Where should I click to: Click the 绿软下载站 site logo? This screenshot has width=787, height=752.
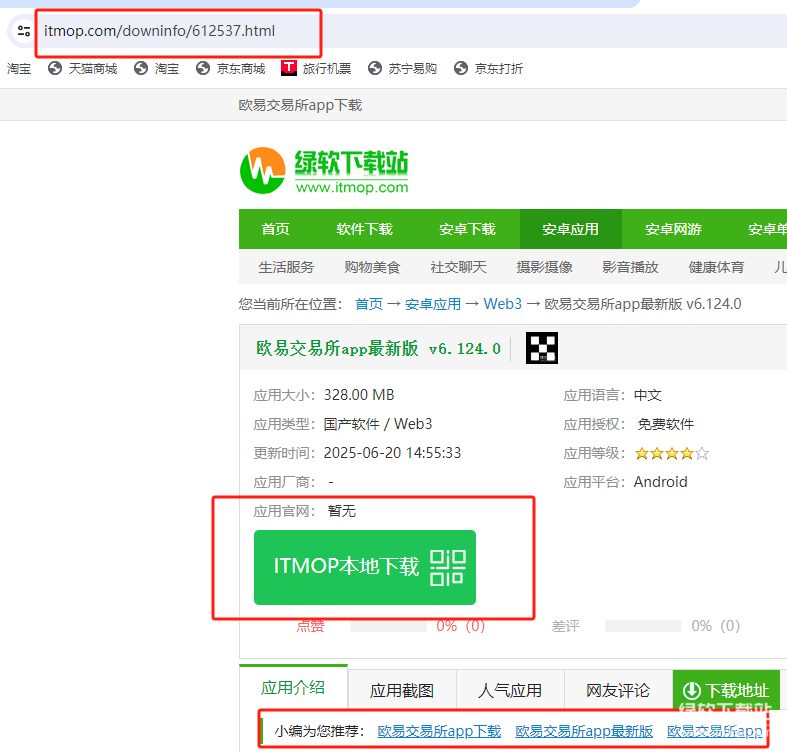coord(324,171)
